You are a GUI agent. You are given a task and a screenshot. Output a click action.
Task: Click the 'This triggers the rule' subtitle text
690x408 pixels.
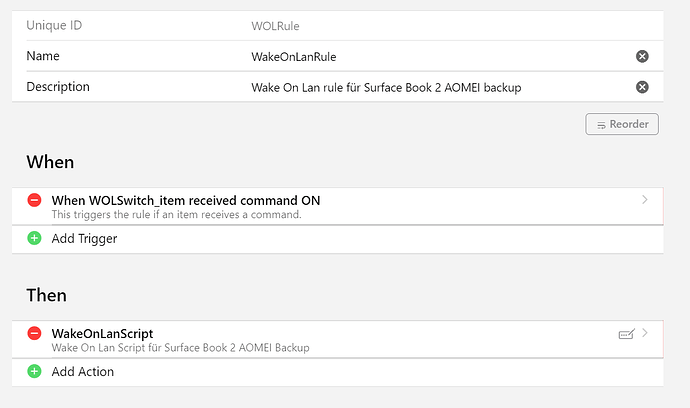[174, 214]
